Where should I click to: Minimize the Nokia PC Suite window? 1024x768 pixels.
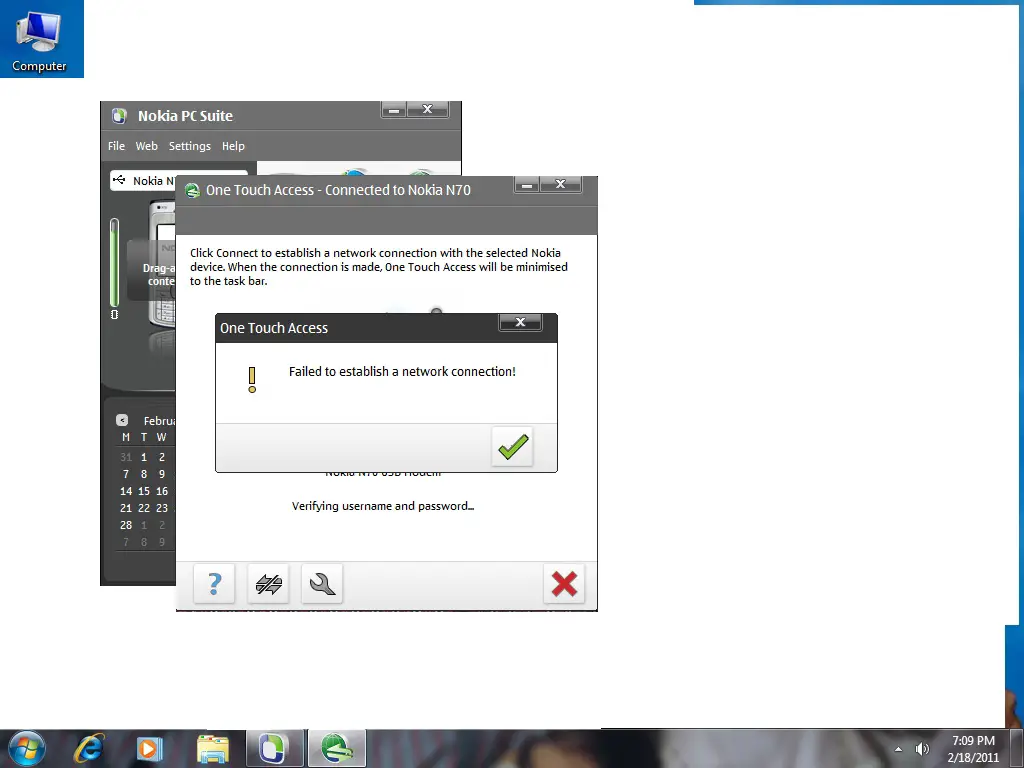pos(394,110)
